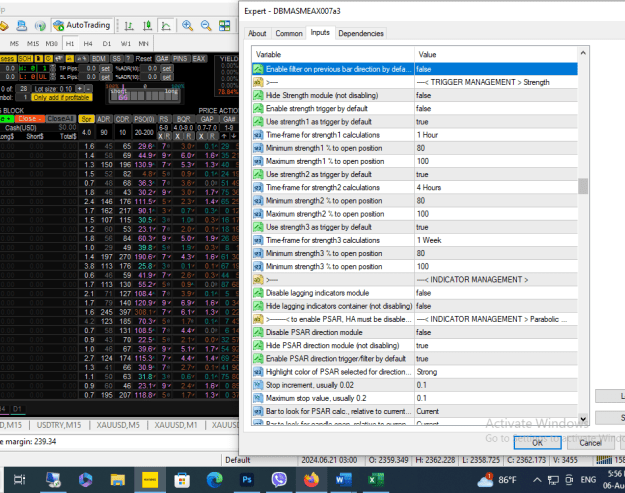The height and width of the screenshot is (493, 625).
Task: Toggle the PSO(0) column header button
Action: coord(144,119)
